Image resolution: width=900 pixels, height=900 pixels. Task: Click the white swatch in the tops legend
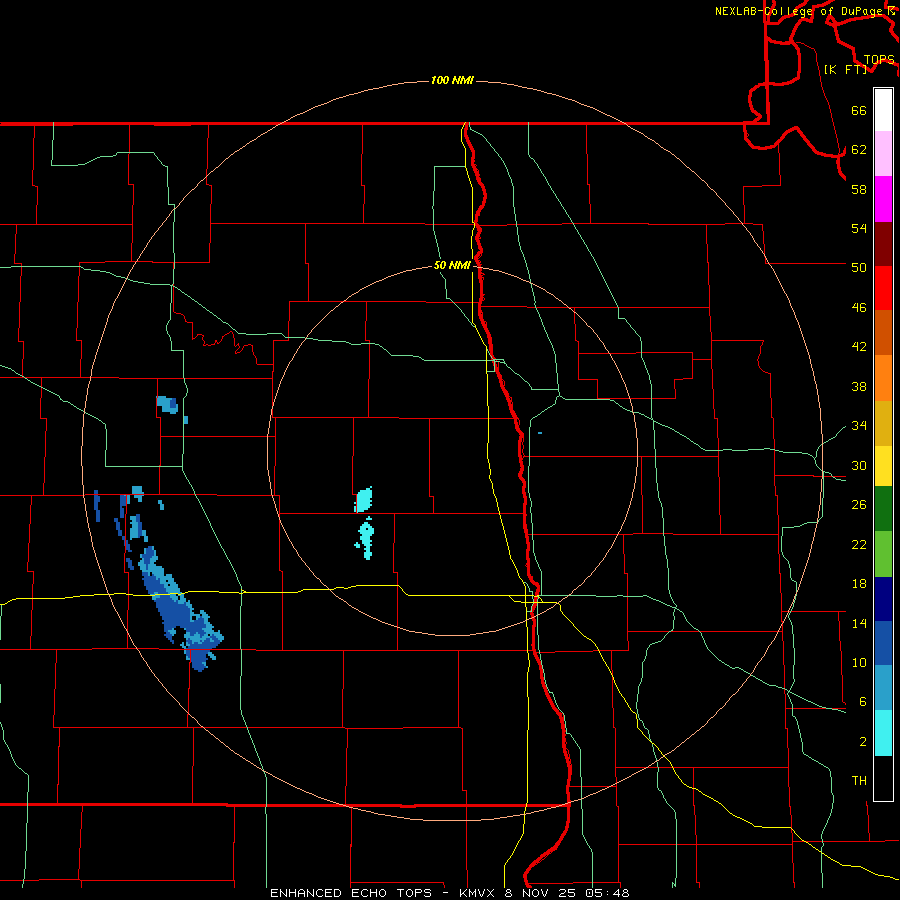coord(883,110)
